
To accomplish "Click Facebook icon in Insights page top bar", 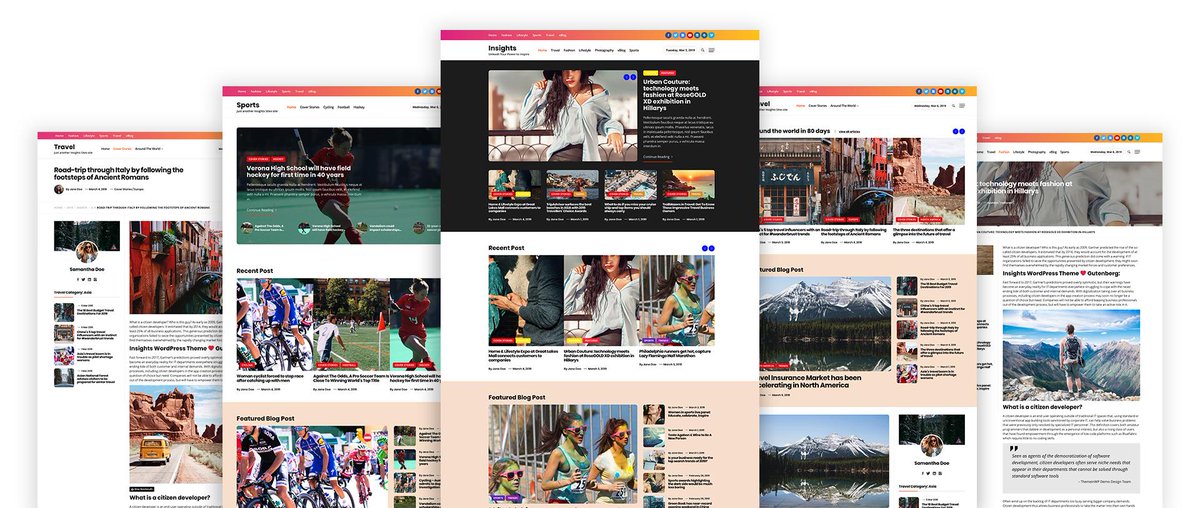I will tap(668, 35).
